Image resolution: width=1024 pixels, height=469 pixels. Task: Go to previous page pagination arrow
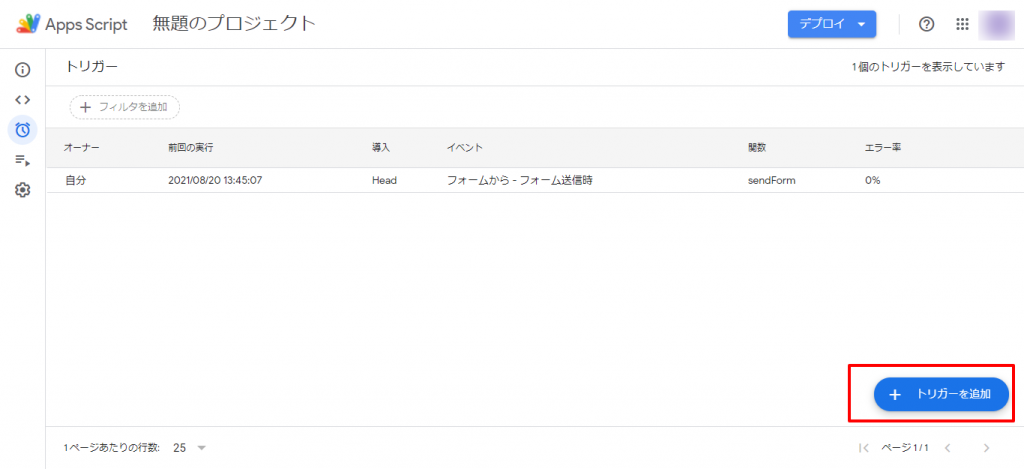coord(947,448)
